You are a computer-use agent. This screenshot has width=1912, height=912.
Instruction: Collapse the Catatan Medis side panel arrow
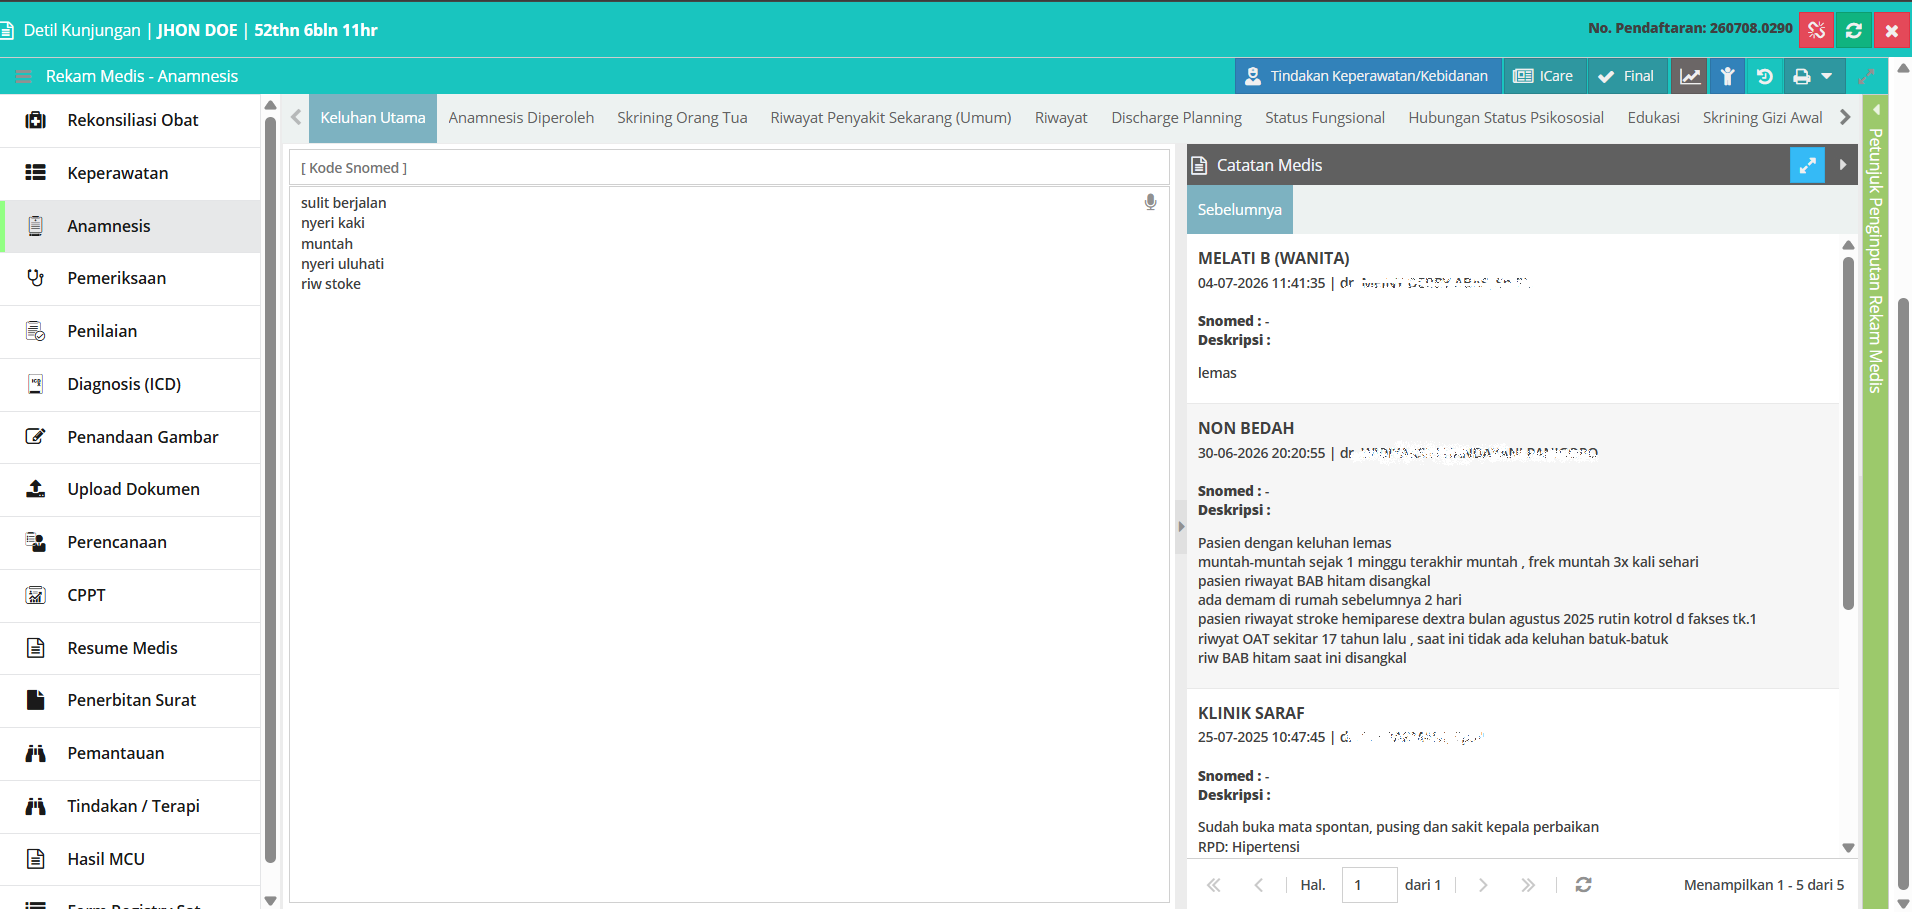[x=1842, y=165]
